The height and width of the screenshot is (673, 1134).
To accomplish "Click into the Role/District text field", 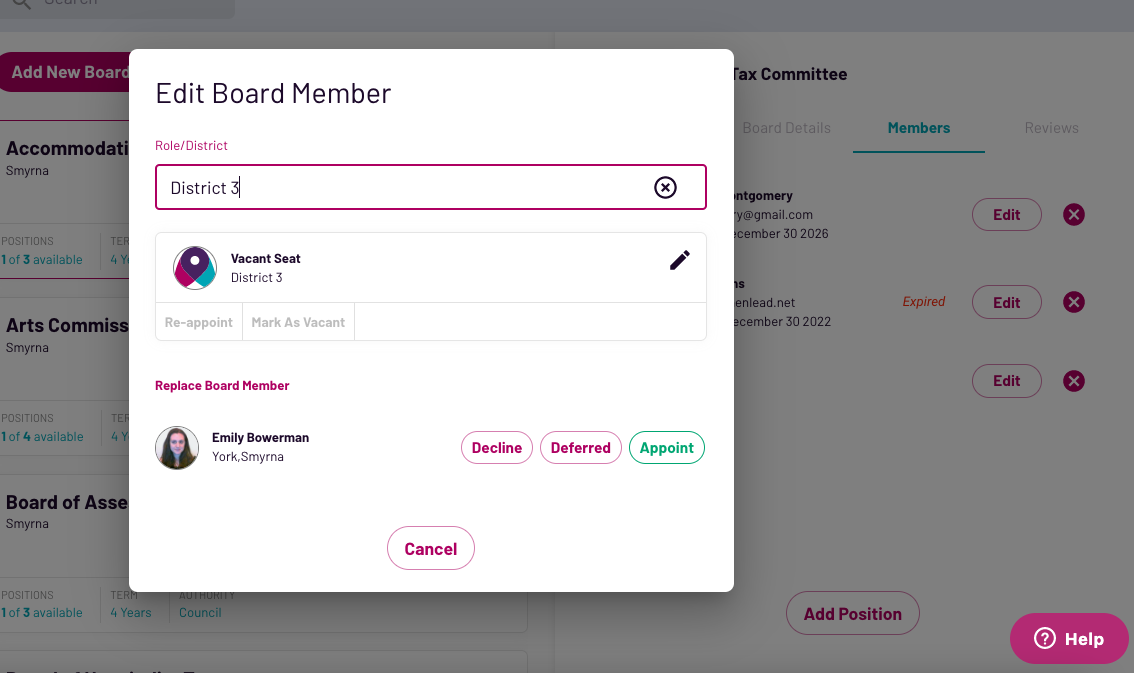I will (x=400, y=188).
